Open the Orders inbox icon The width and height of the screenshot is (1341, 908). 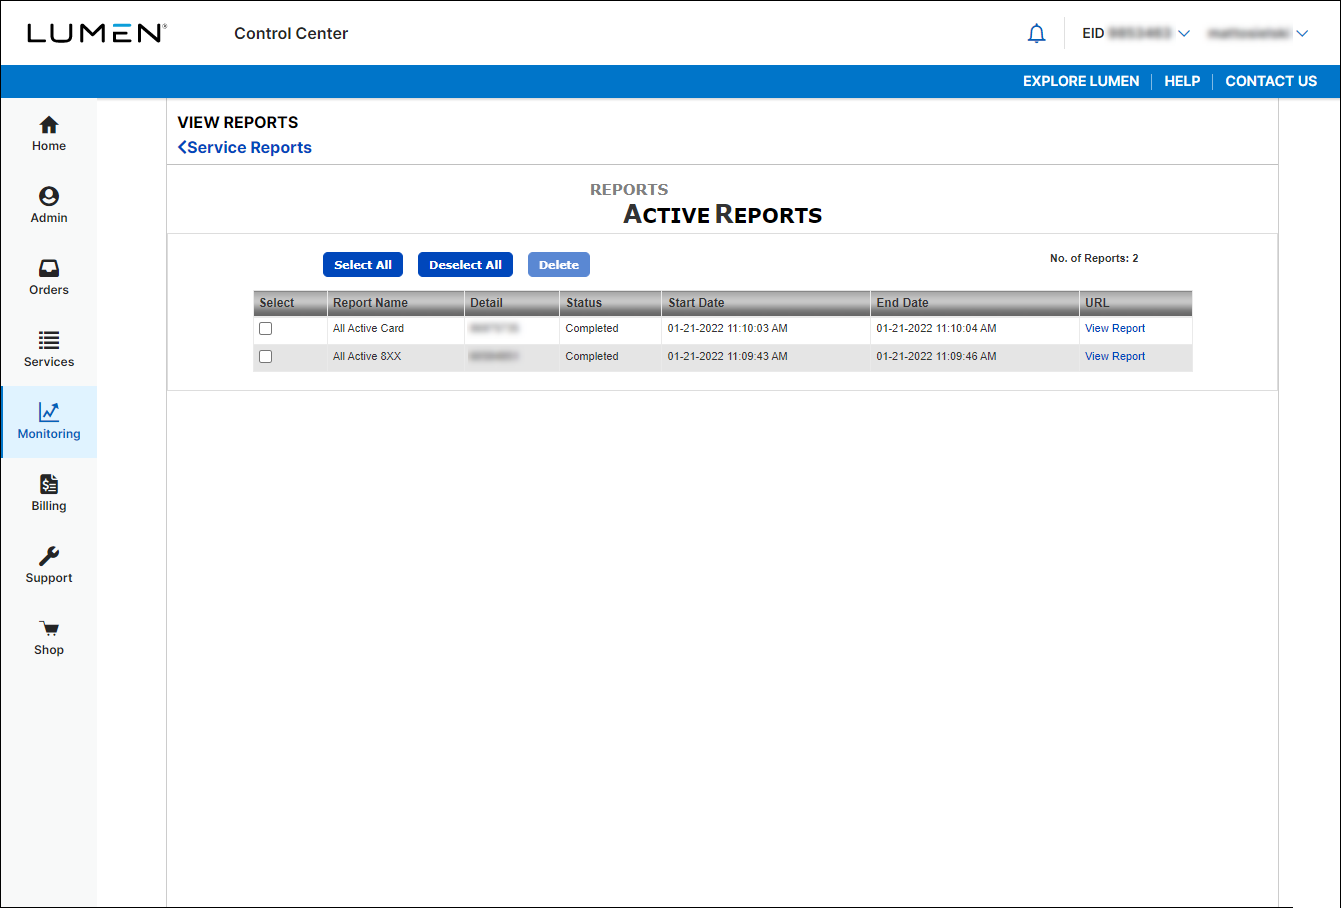[x=49, y=268]
